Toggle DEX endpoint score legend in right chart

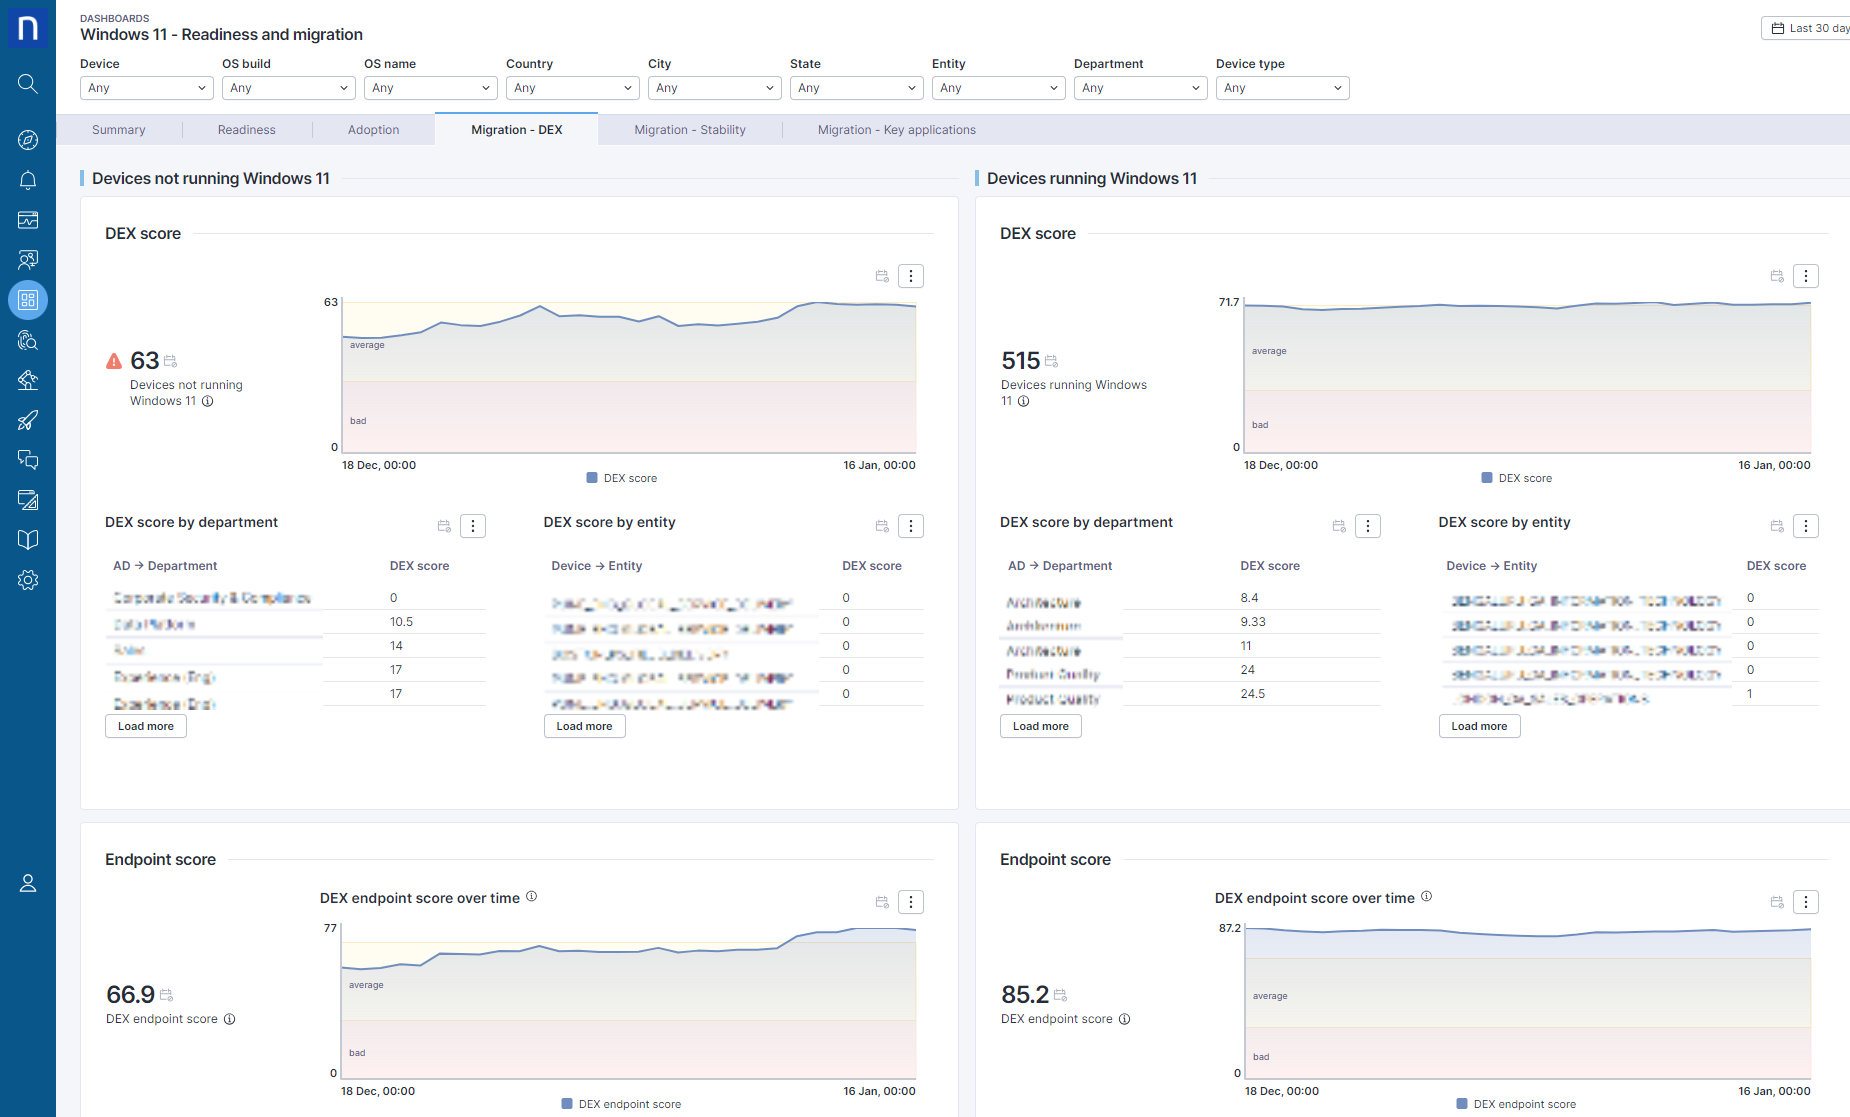point(1517,1104)
